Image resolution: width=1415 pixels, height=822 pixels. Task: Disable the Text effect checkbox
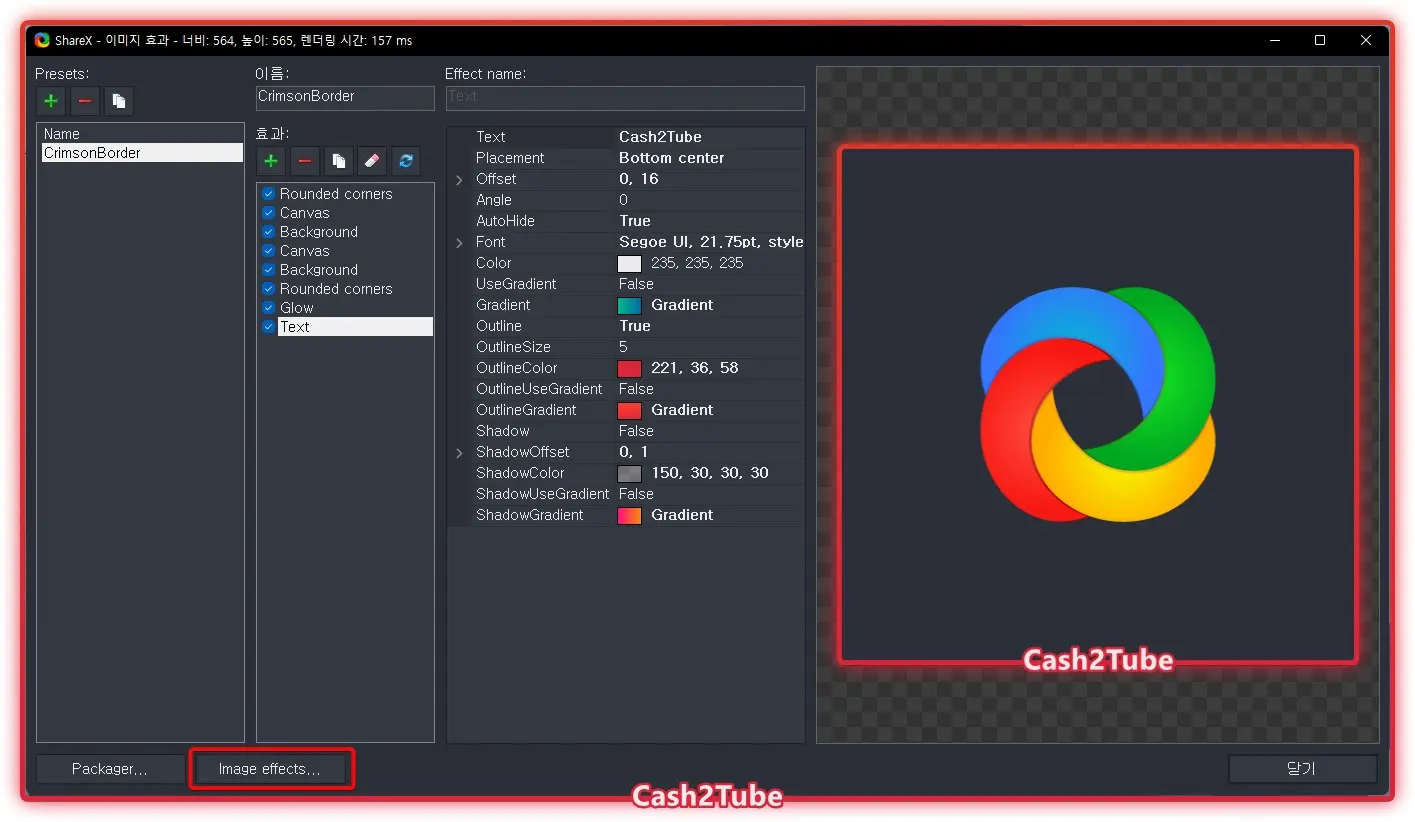pyautogui.click(x=268, y=327)
